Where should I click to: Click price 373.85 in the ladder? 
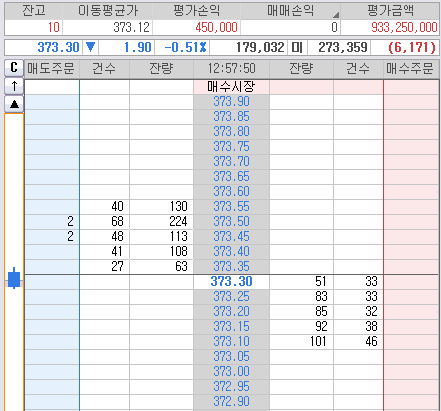coord(231,117)
